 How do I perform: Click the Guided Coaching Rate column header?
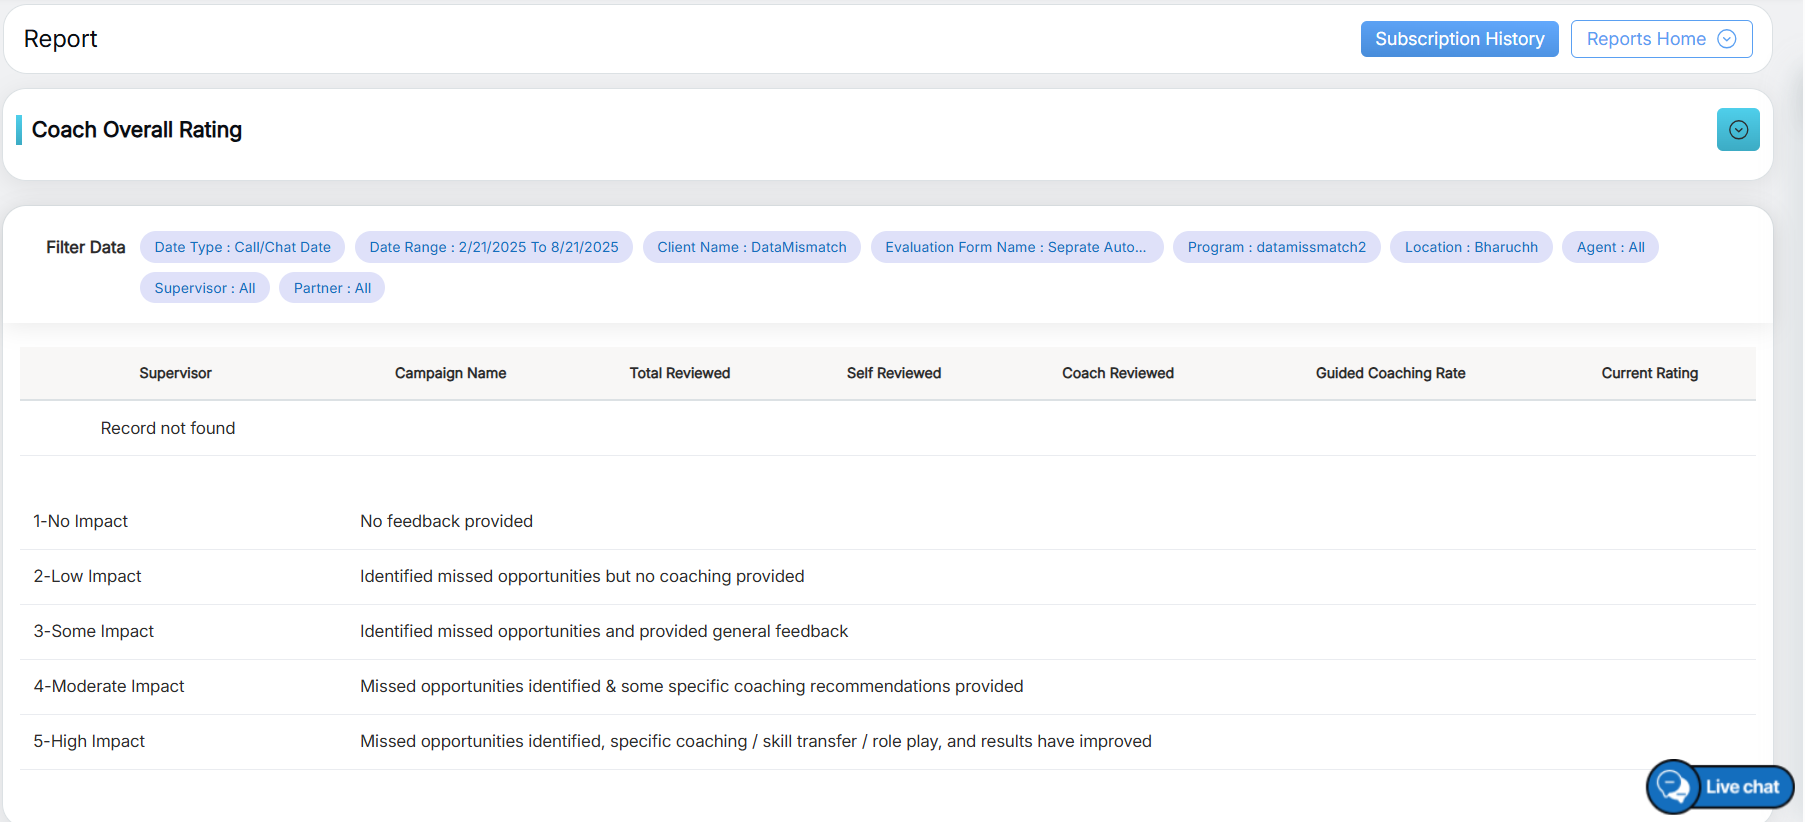pyautogui.click(x=1389, y=373)
